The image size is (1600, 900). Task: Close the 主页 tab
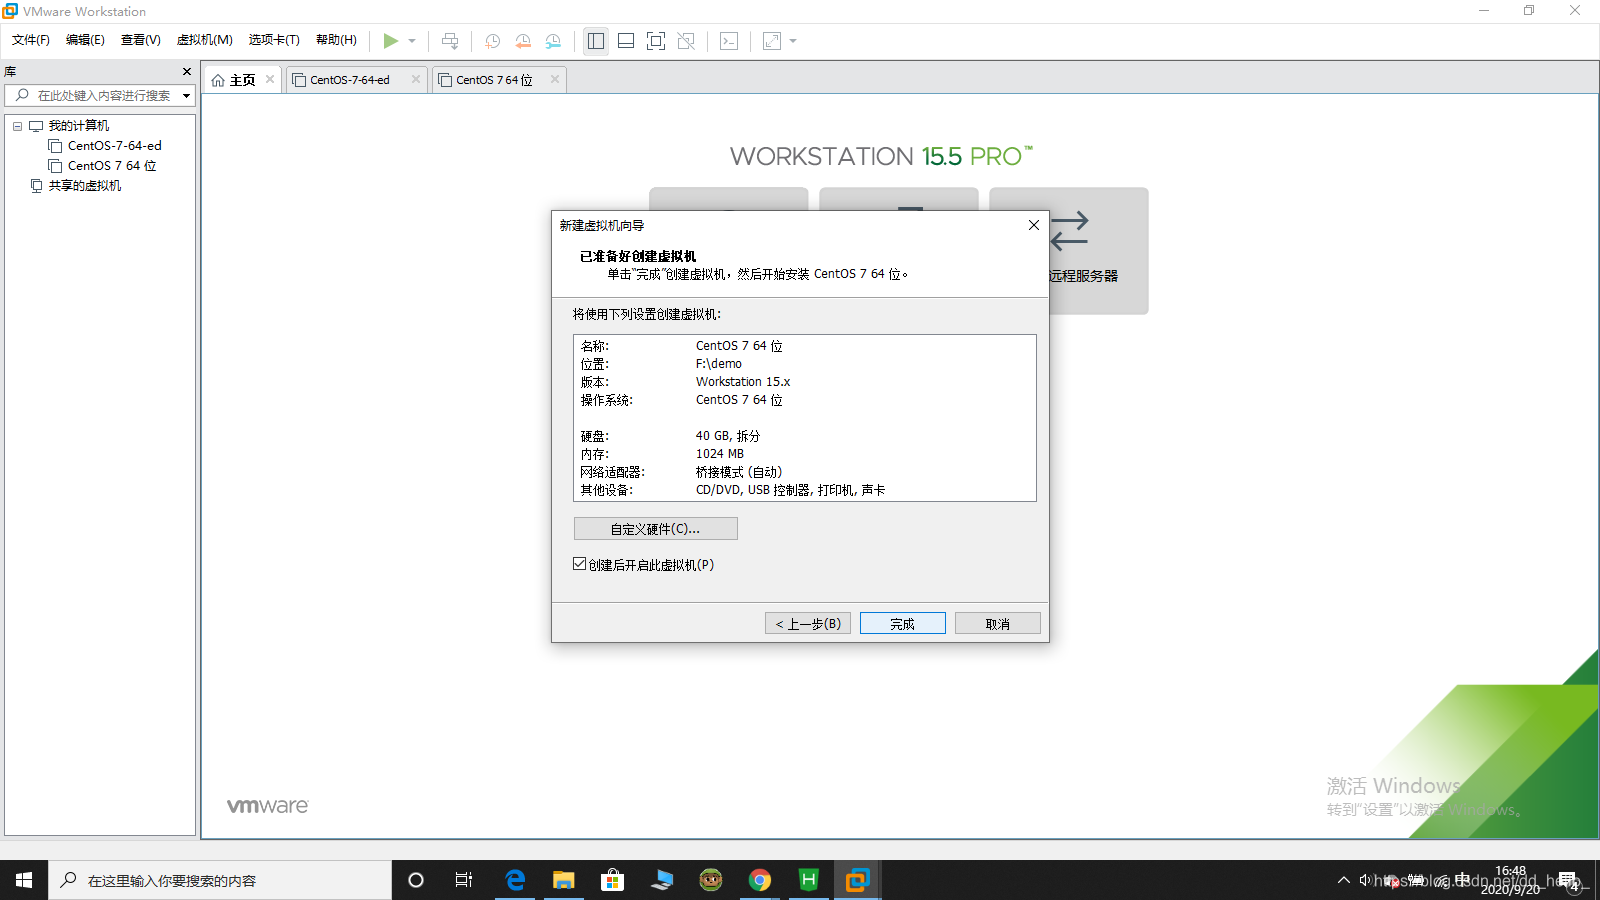(x=270, y=79)
